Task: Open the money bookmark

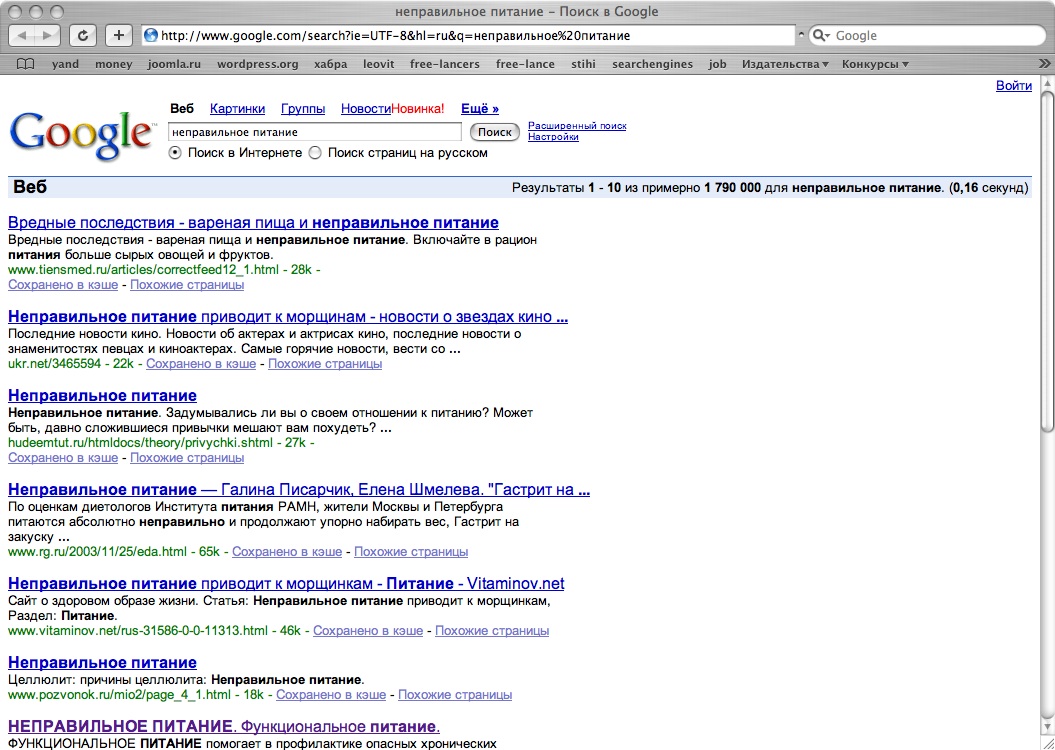Action: (114, 65)
